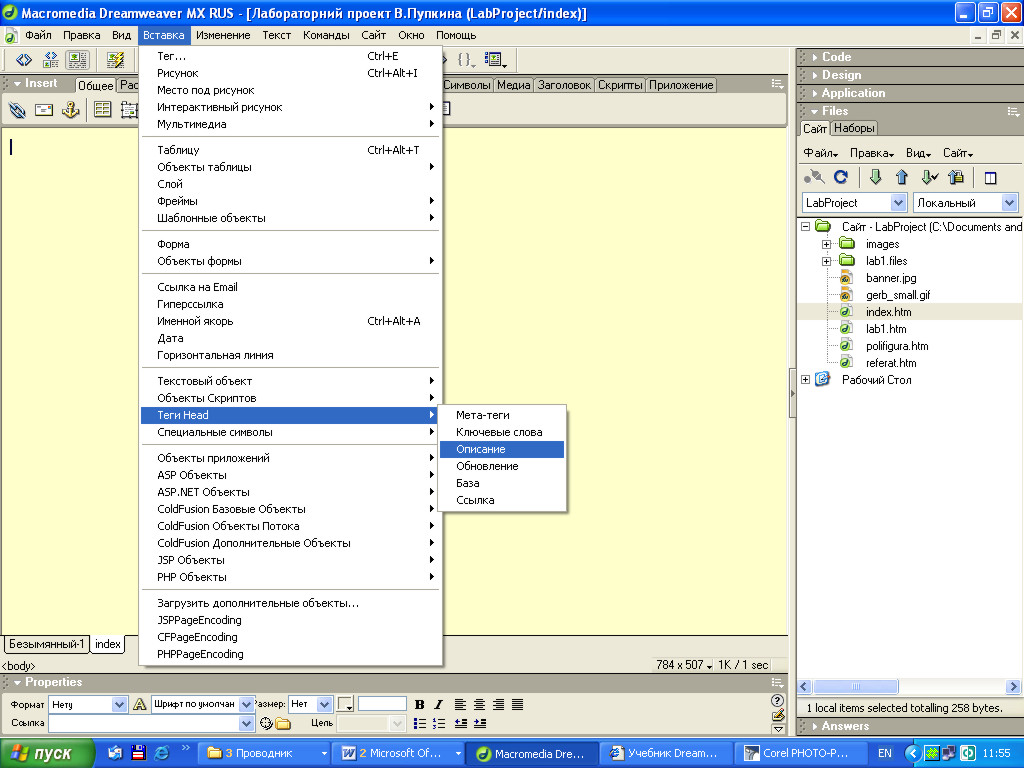
Task: Expand the Code panel group
Action: point(815,57)
